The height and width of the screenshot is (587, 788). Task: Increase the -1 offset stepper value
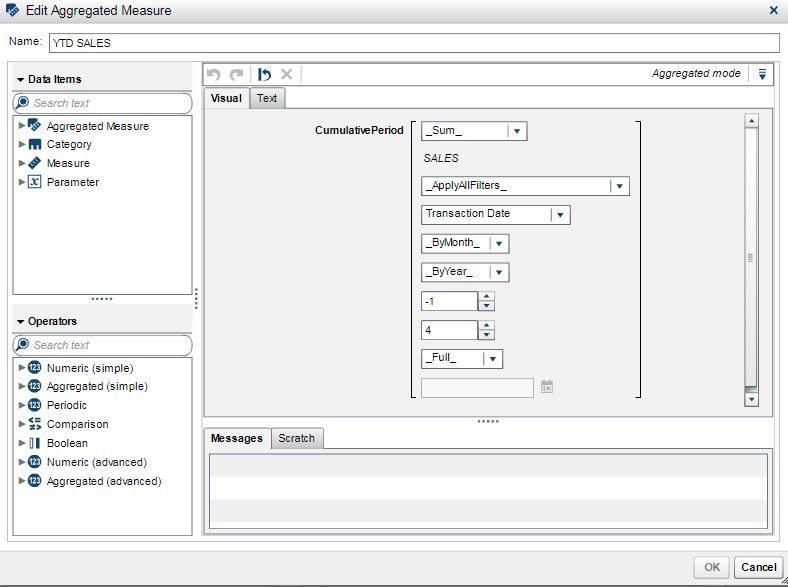click(x=486, y=297)
